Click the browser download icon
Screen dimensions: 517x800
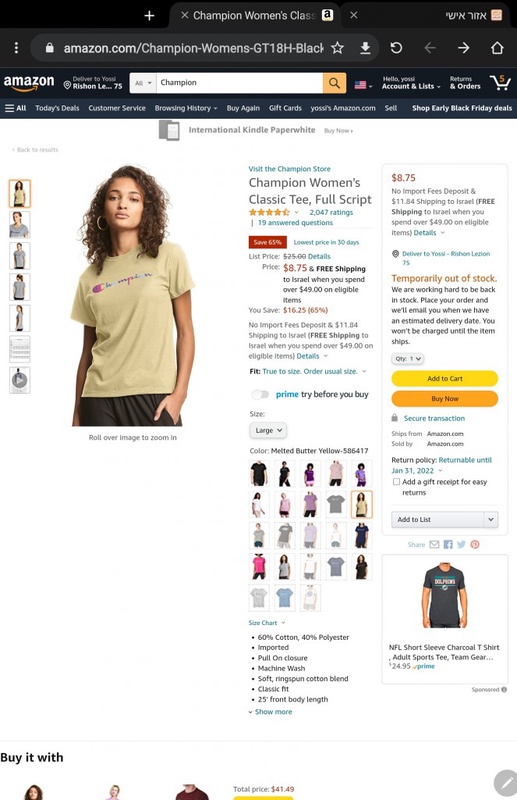pos(365,48)
